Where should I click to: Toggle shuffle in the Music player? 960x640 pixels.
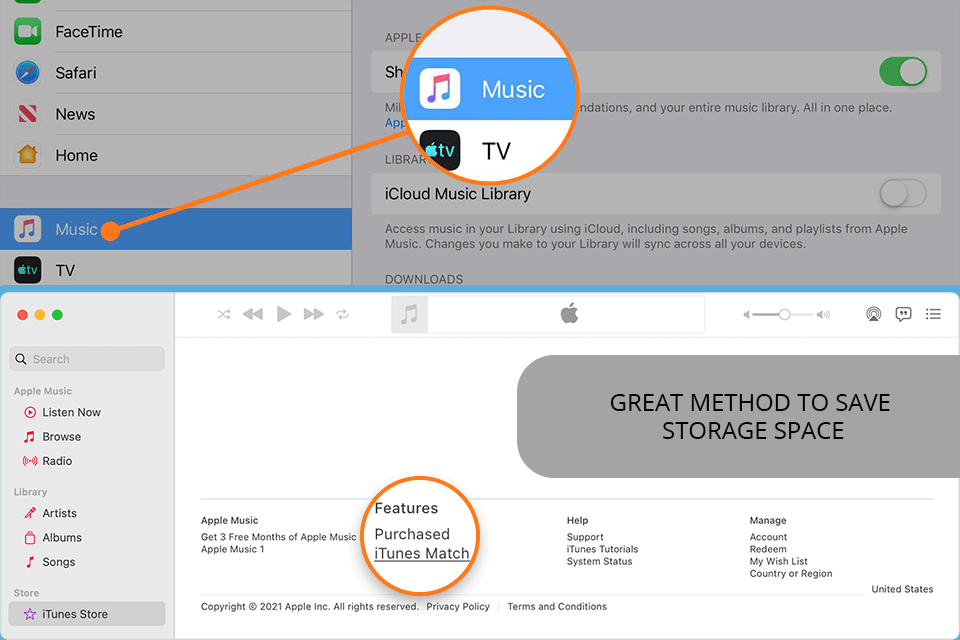click(x=223, y=314)
